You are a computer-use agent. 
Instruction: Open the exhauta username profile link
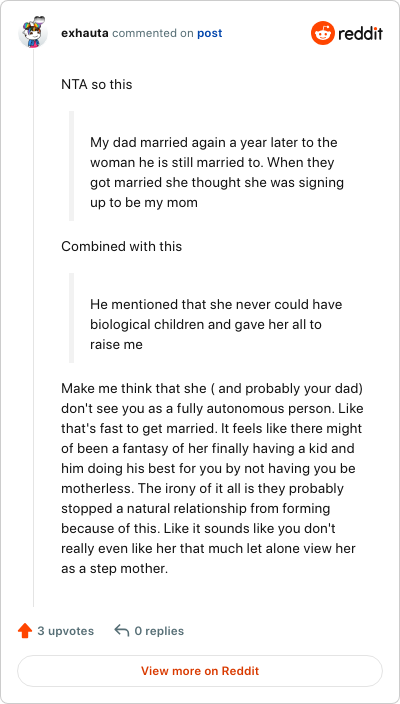tap(85, 33)
